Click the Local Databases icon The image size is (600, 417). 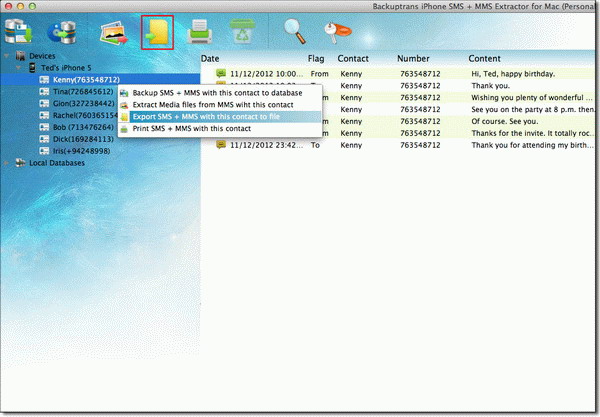[20, 163]
